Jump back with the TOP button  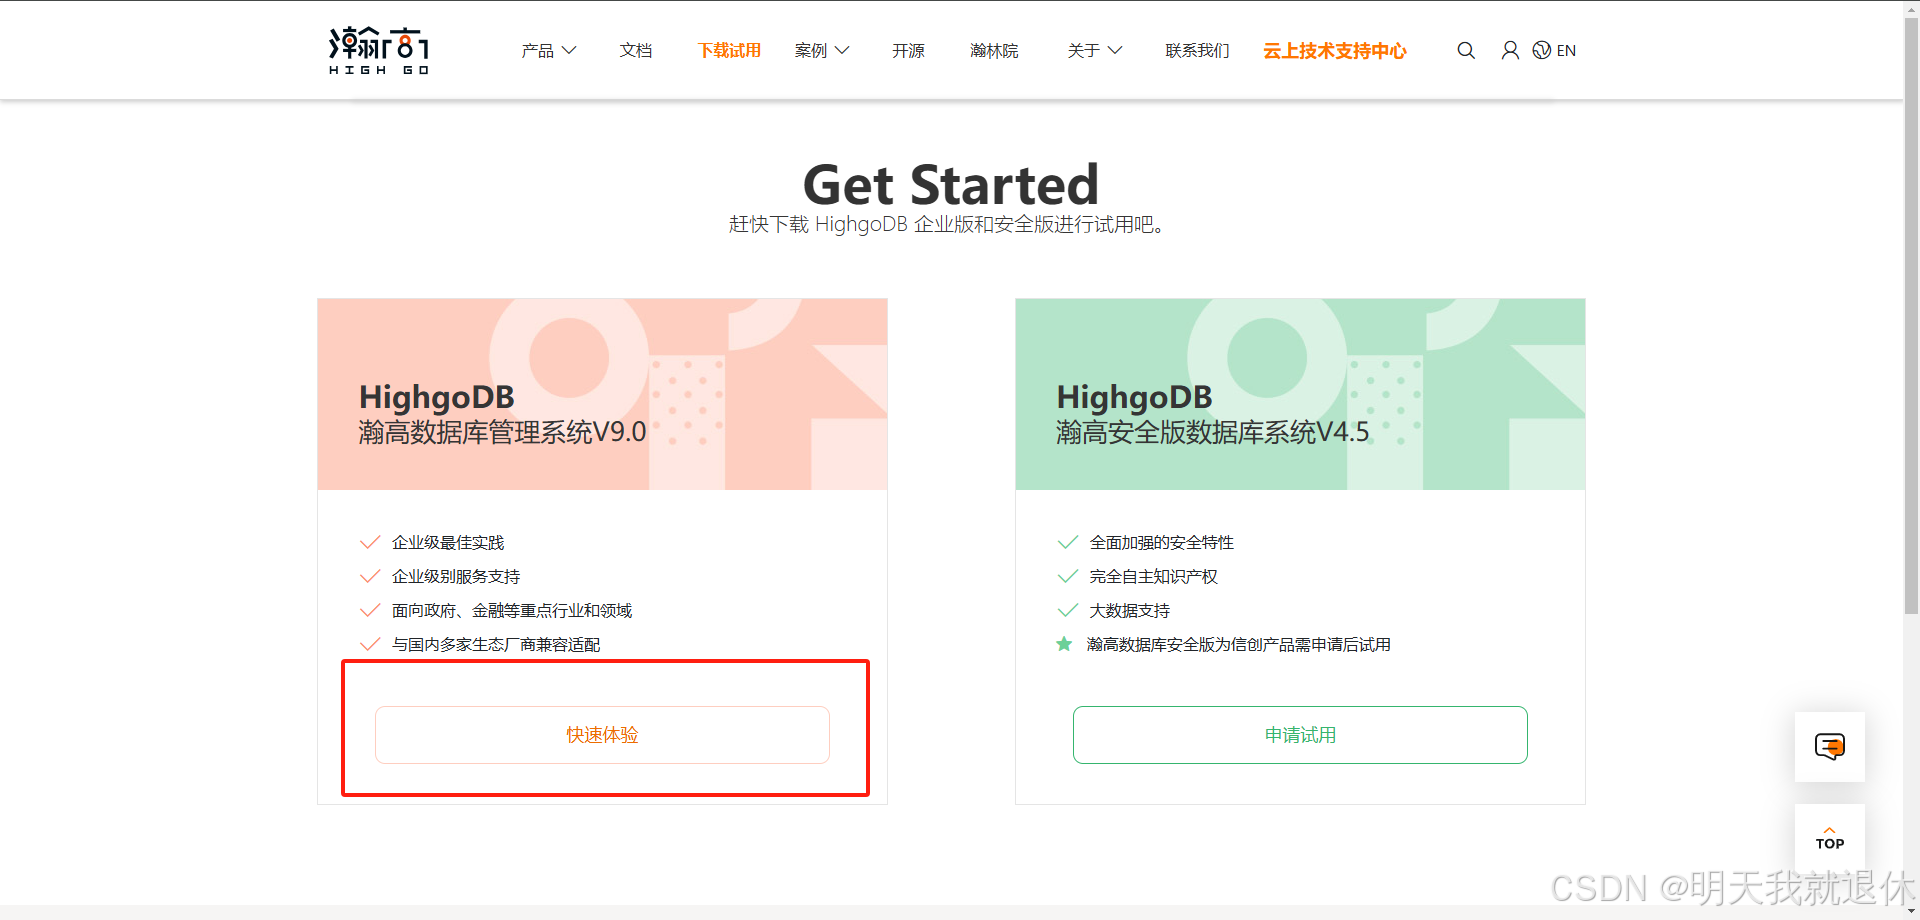1830,838
